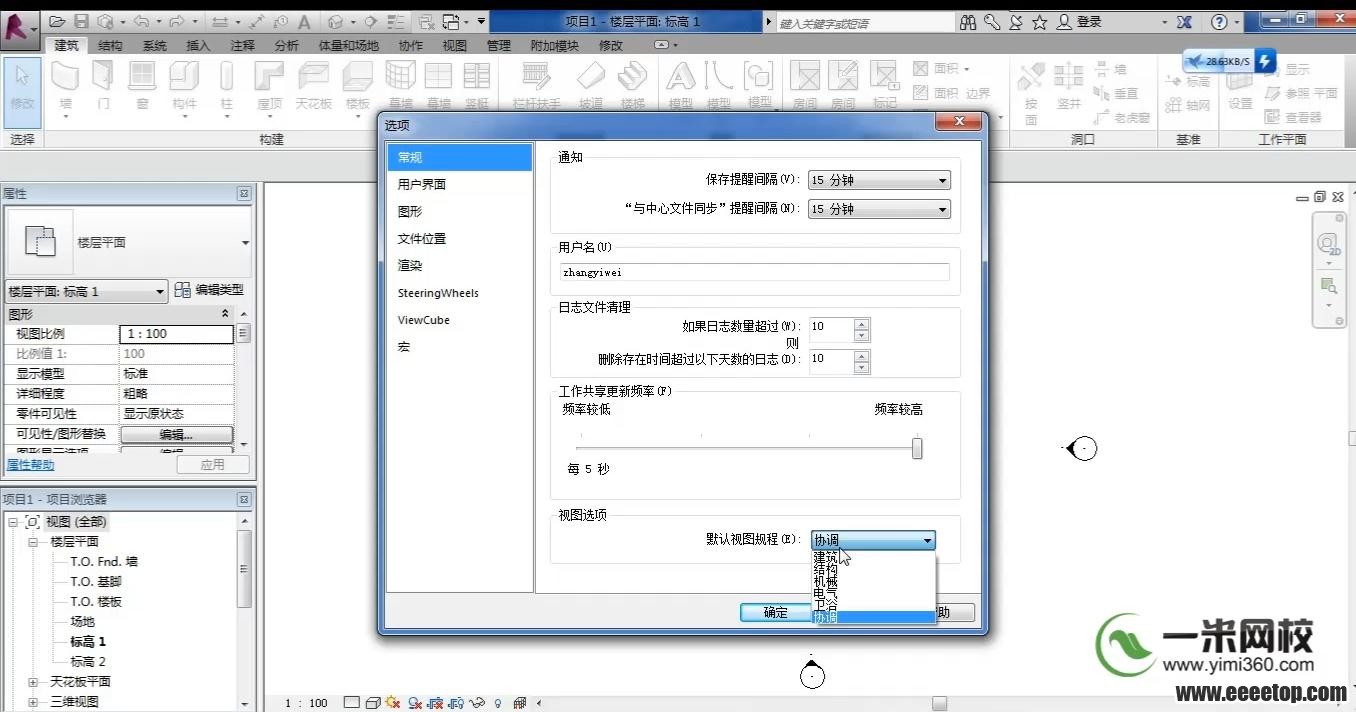Screen dimensions: 1356x712
Task: Select 渲染 in the options sidebar
Action: point(460,265)
